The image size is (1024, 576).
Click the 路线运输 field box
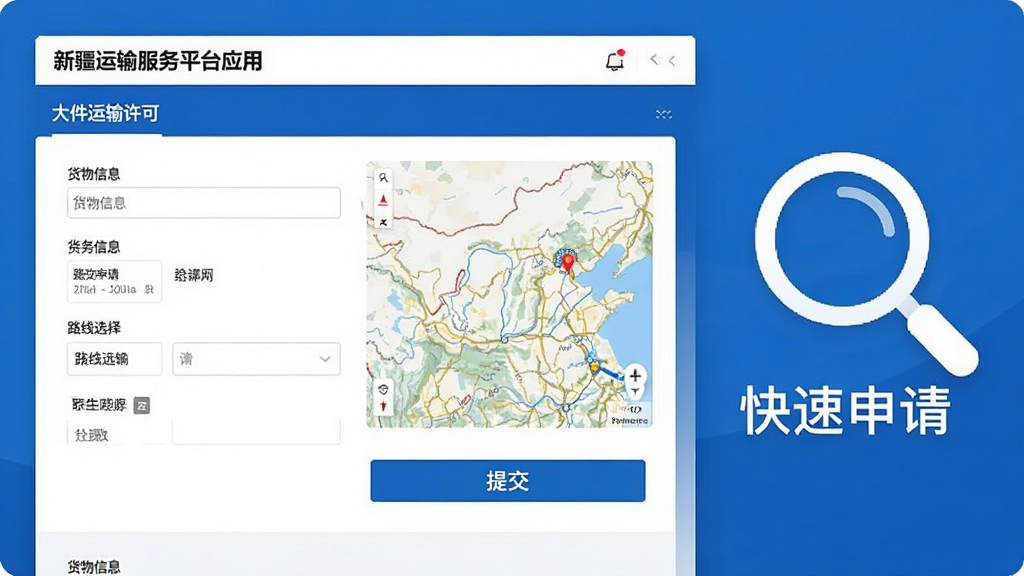(x=114, y=359)
